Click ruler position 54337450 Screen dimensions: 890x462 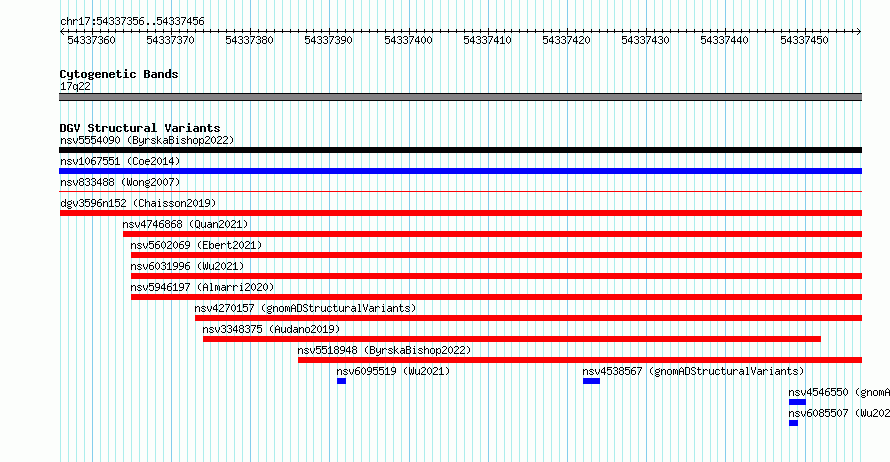point(804,40)
